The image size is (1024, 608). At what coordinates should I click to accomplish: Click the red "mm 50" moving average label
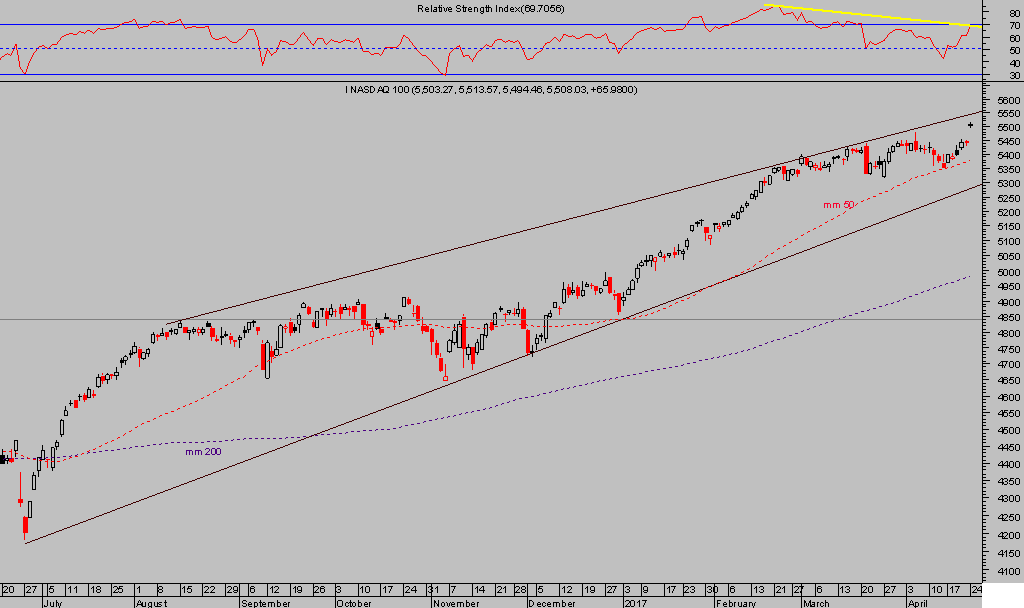coord(837,205)
